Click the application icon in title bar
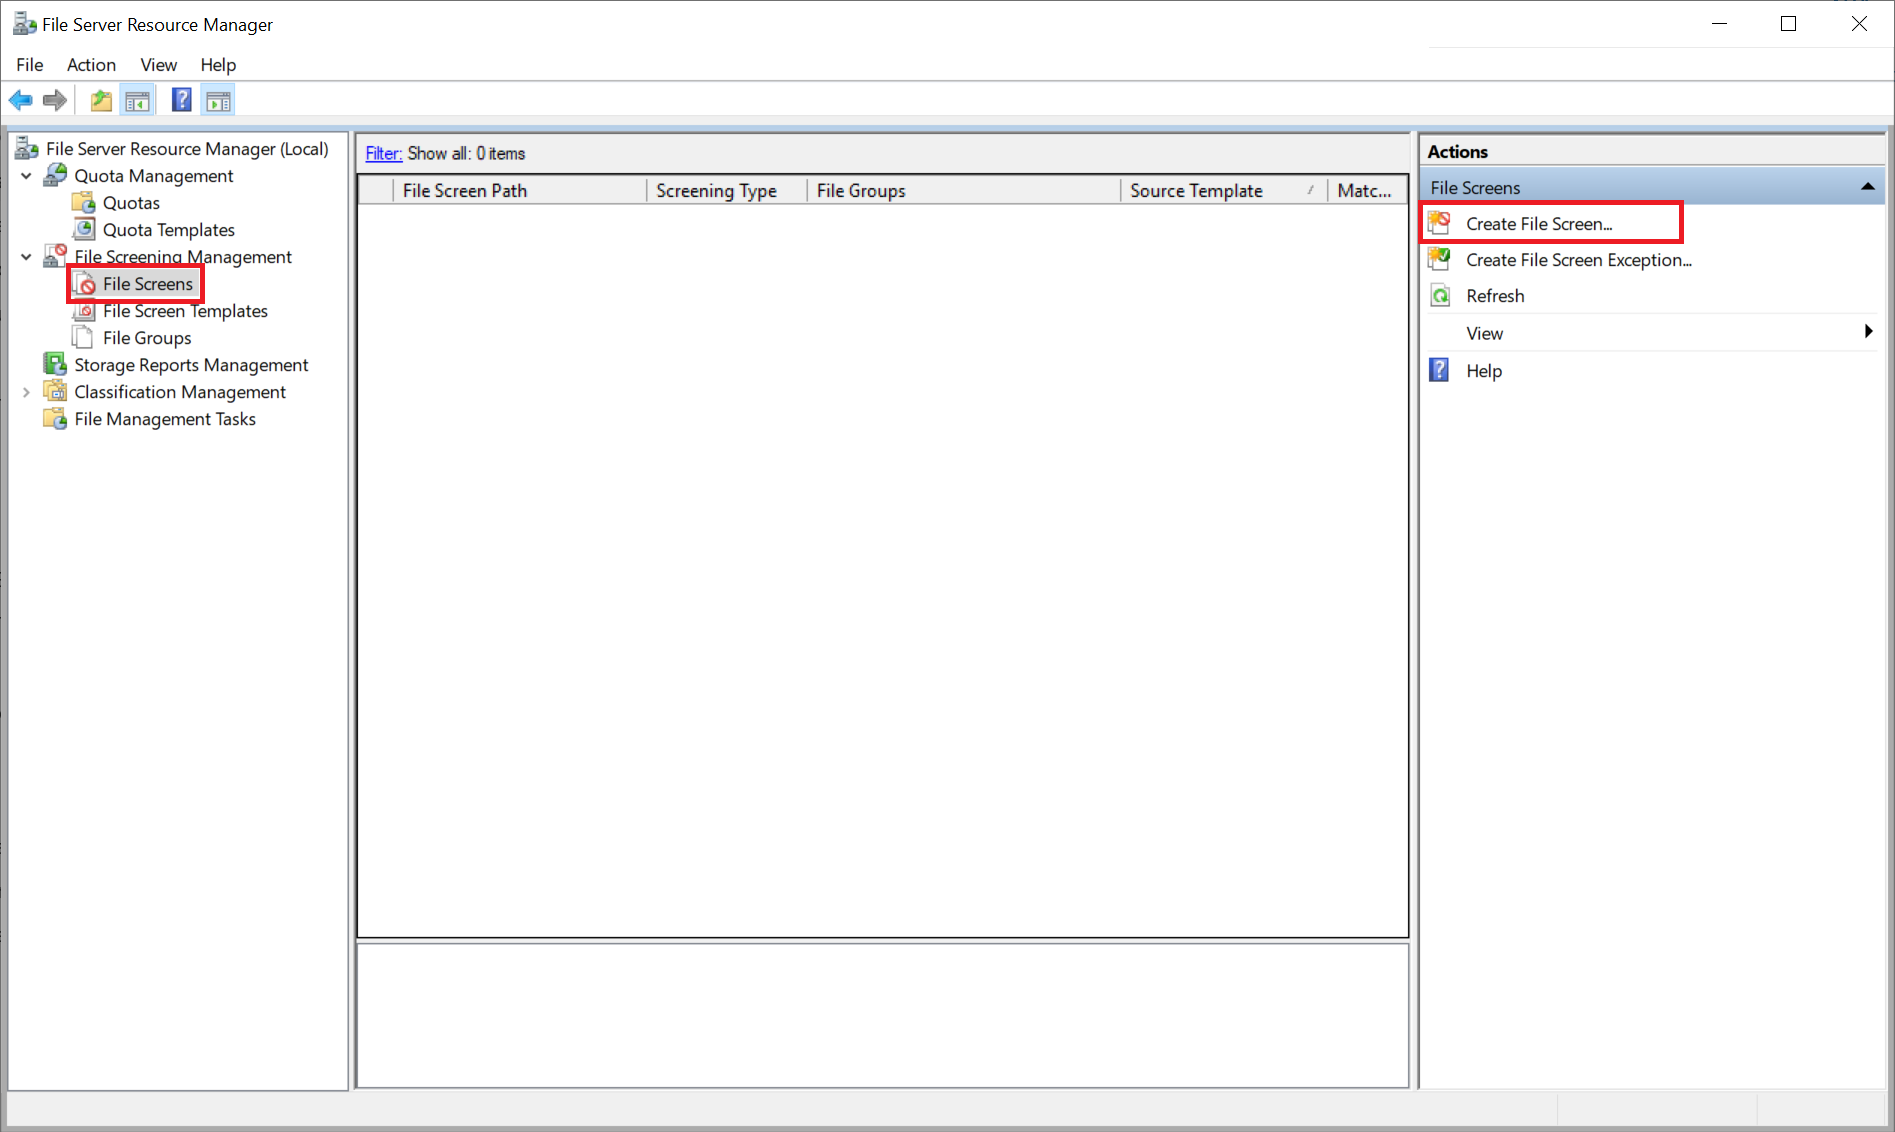Viewport: 1895px width, 1132px height. click(x=25, y=23)
